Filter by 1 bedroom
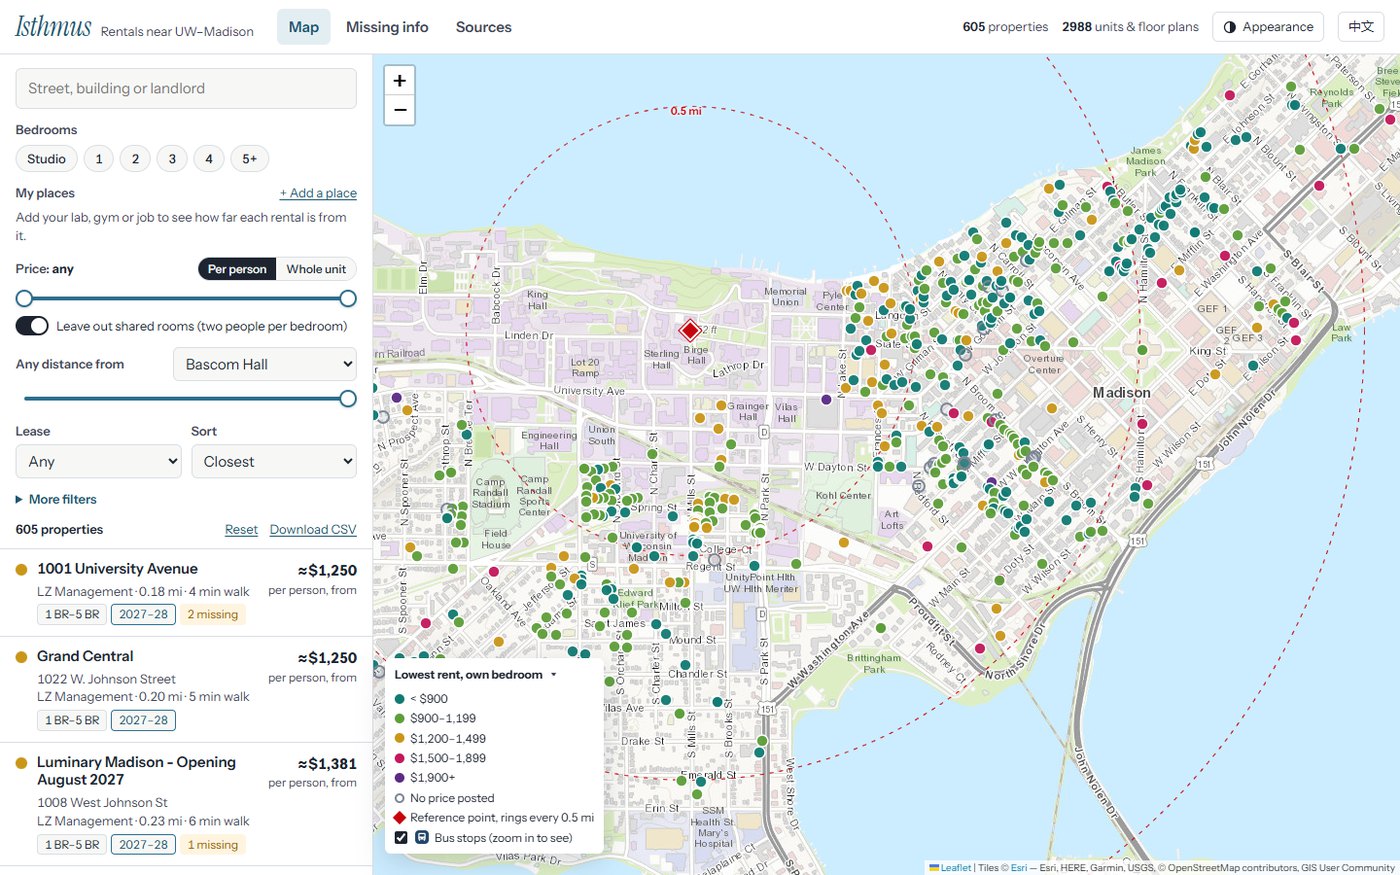1400x875 pixels. tap(99, 159)
